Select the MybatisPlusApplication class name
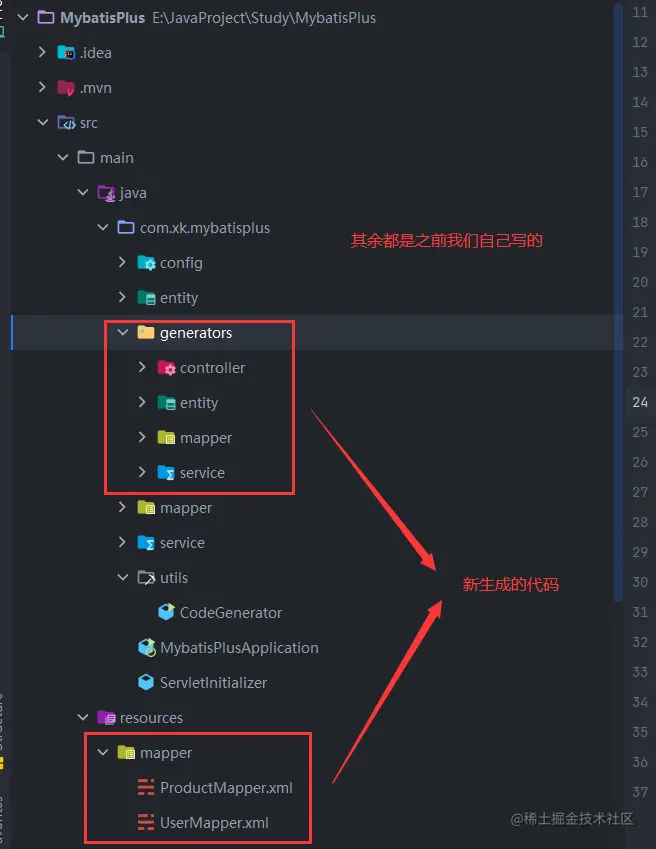The width and height of the screenshot is (656, 849). 239,648
